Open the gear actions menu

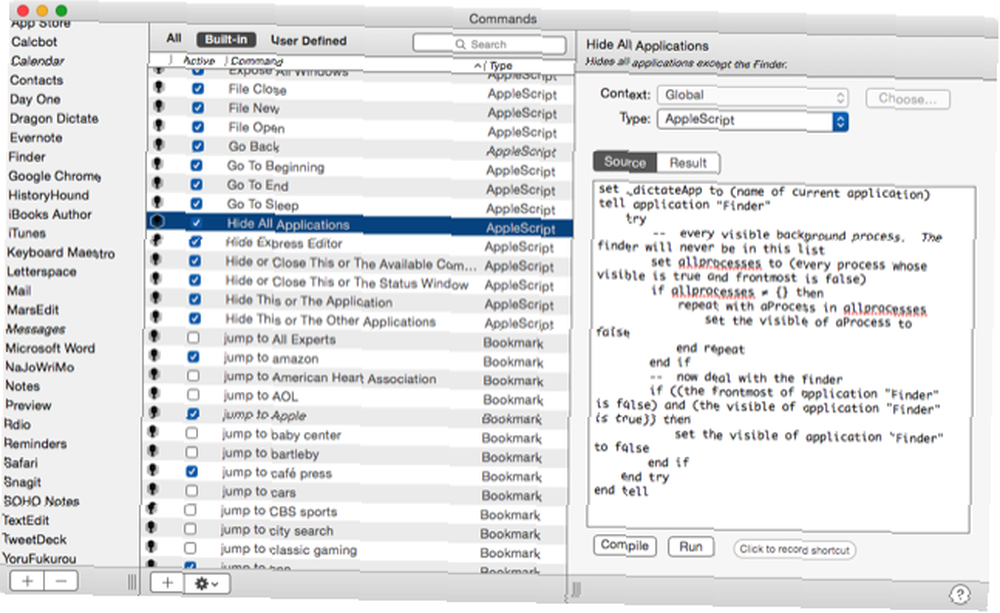point(206,583)
